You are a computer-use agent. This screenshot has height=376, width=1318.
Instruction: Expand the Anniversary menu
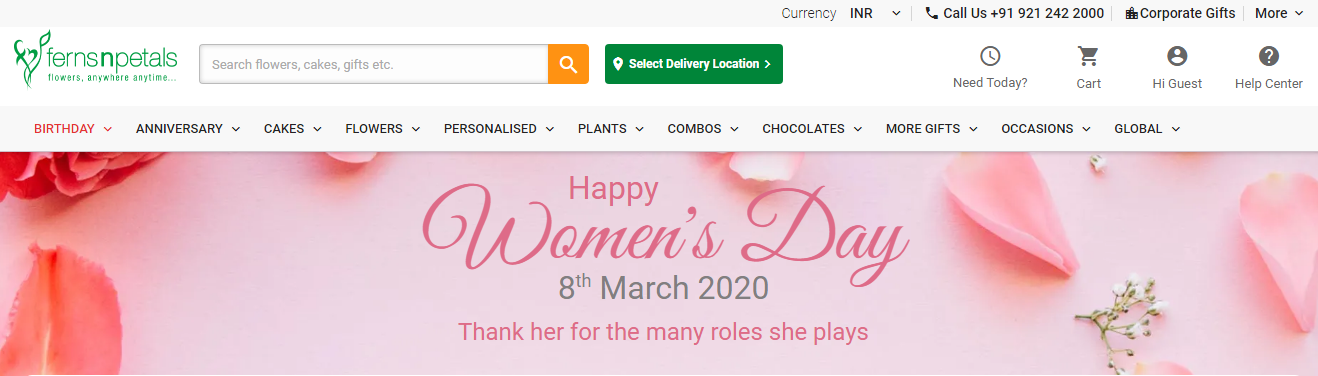188,129
